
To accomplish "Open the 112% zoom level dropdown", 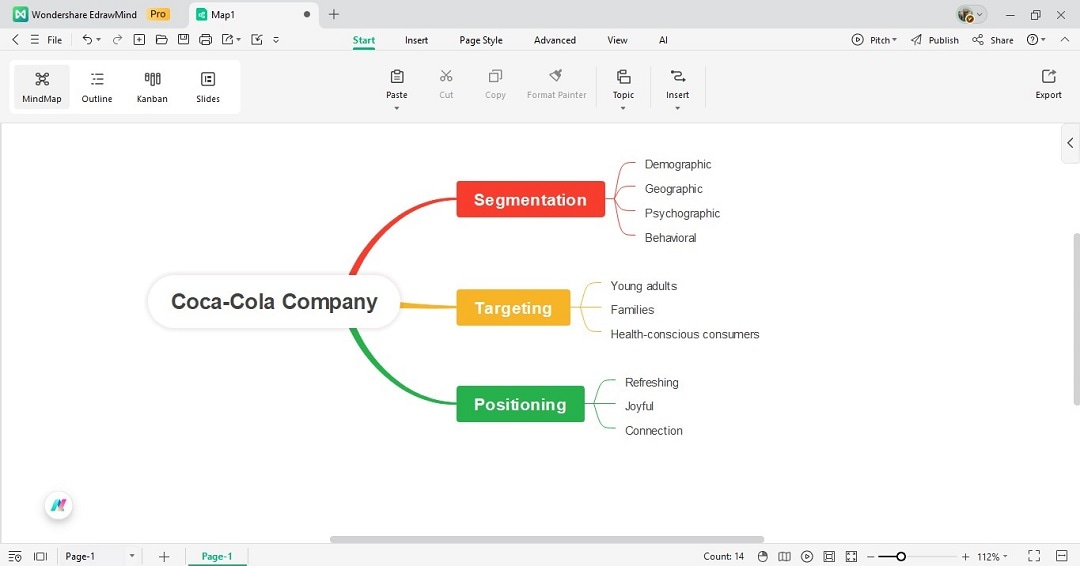I will tap(992, 556).
